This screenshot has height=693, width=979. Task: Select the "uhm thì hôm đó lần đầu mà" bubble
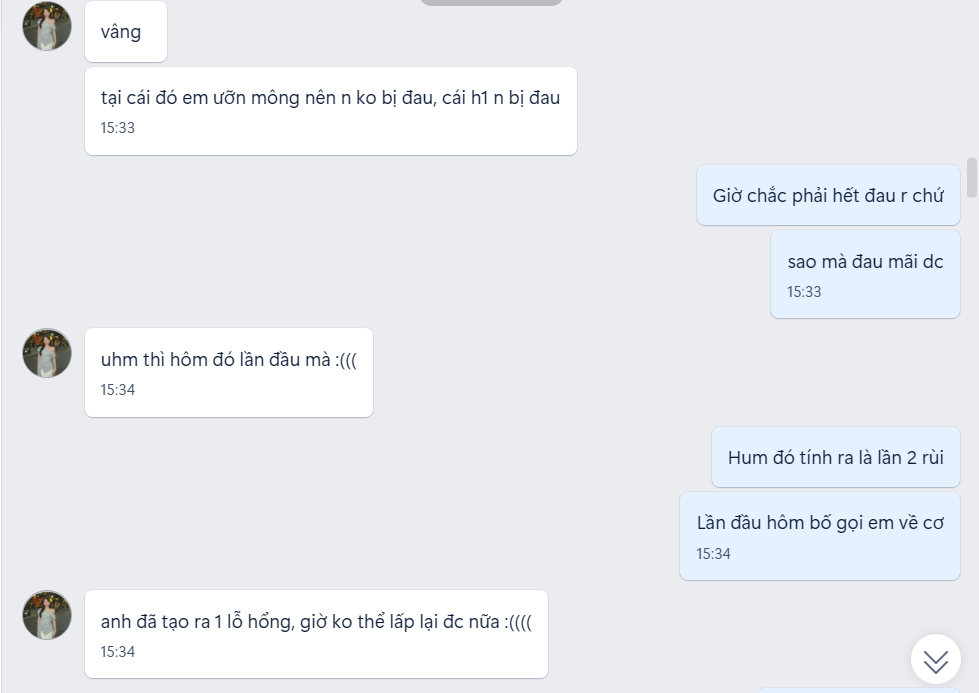(229, 373)
